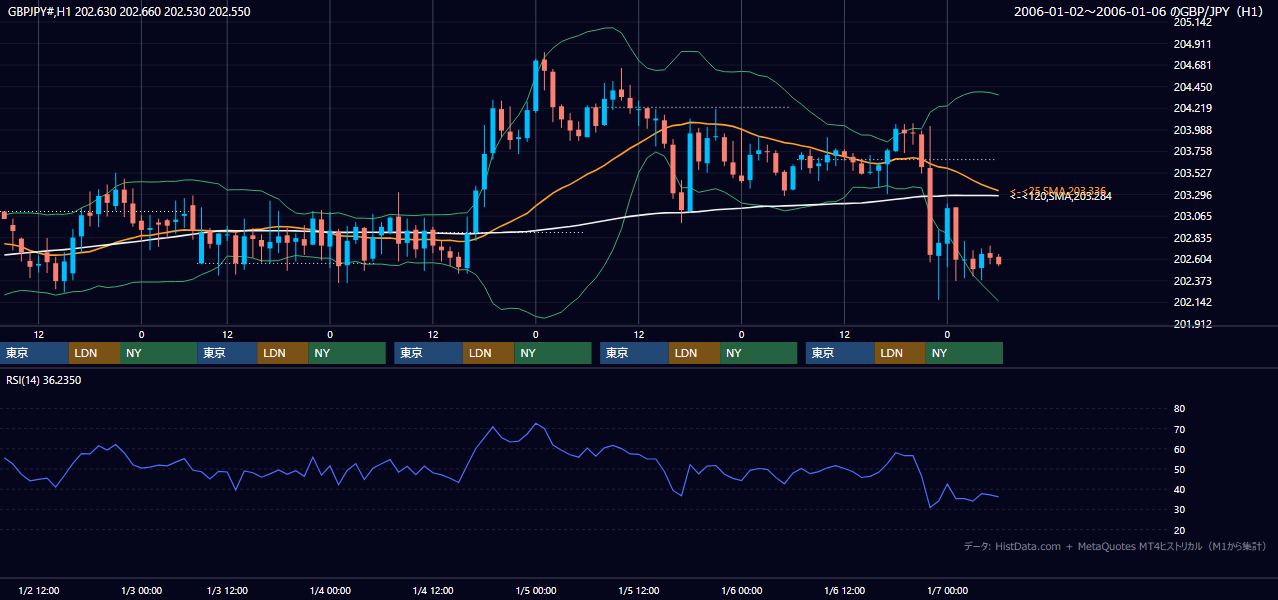Click price axis label 202.835
Screen dimensions: 1278x600
click(x=1192, y=238)
